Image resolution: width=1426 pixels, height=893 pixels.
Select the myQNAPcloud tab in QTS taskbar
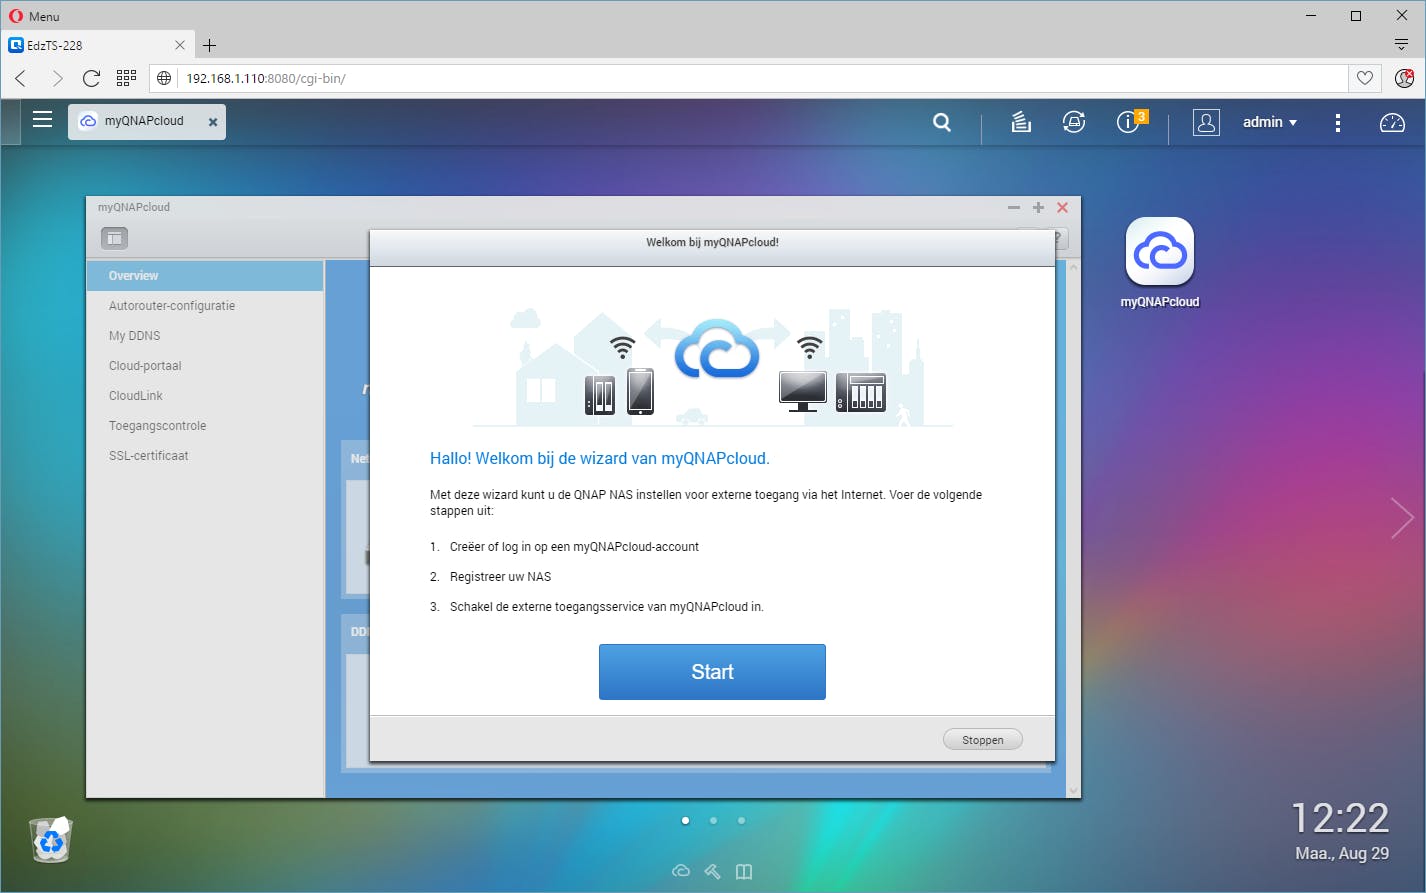147,121
